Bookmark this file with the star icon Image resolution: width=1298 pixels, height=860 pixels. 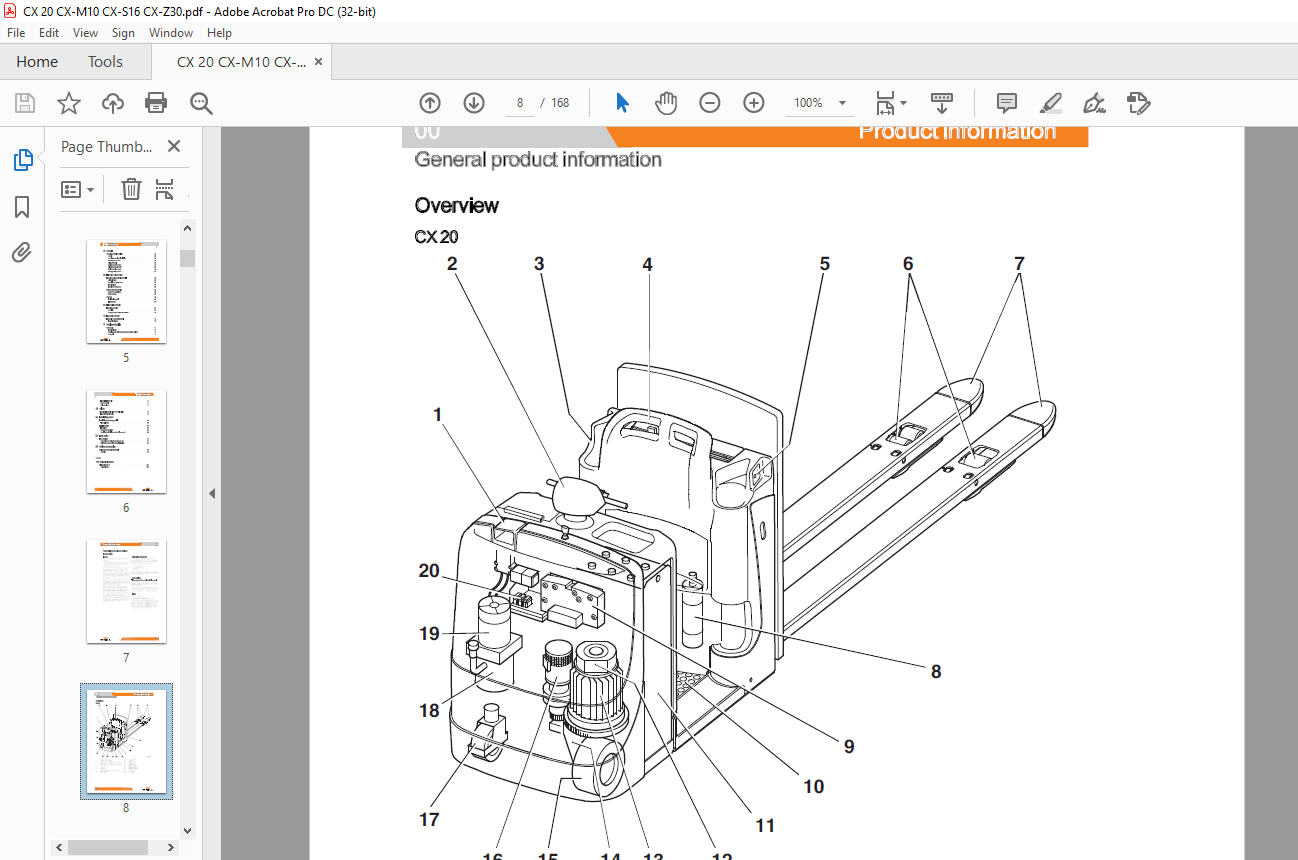tap(68, 103)
